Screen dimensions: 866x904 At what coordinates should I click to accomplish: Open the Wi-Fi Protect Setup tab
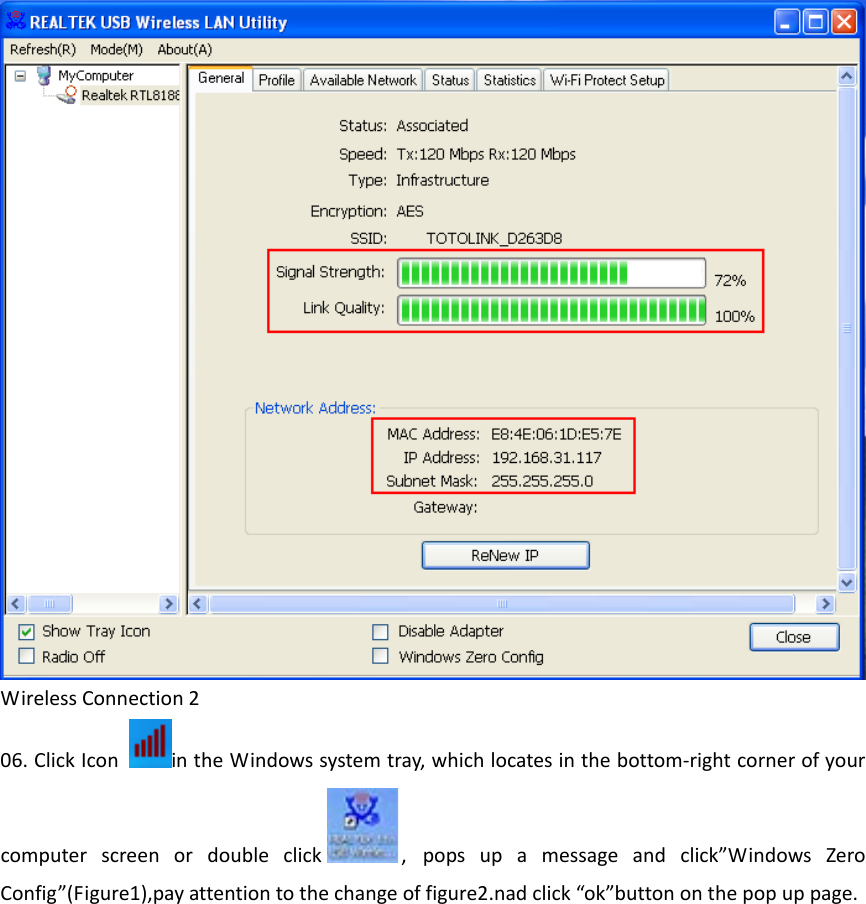pos(607,80)
